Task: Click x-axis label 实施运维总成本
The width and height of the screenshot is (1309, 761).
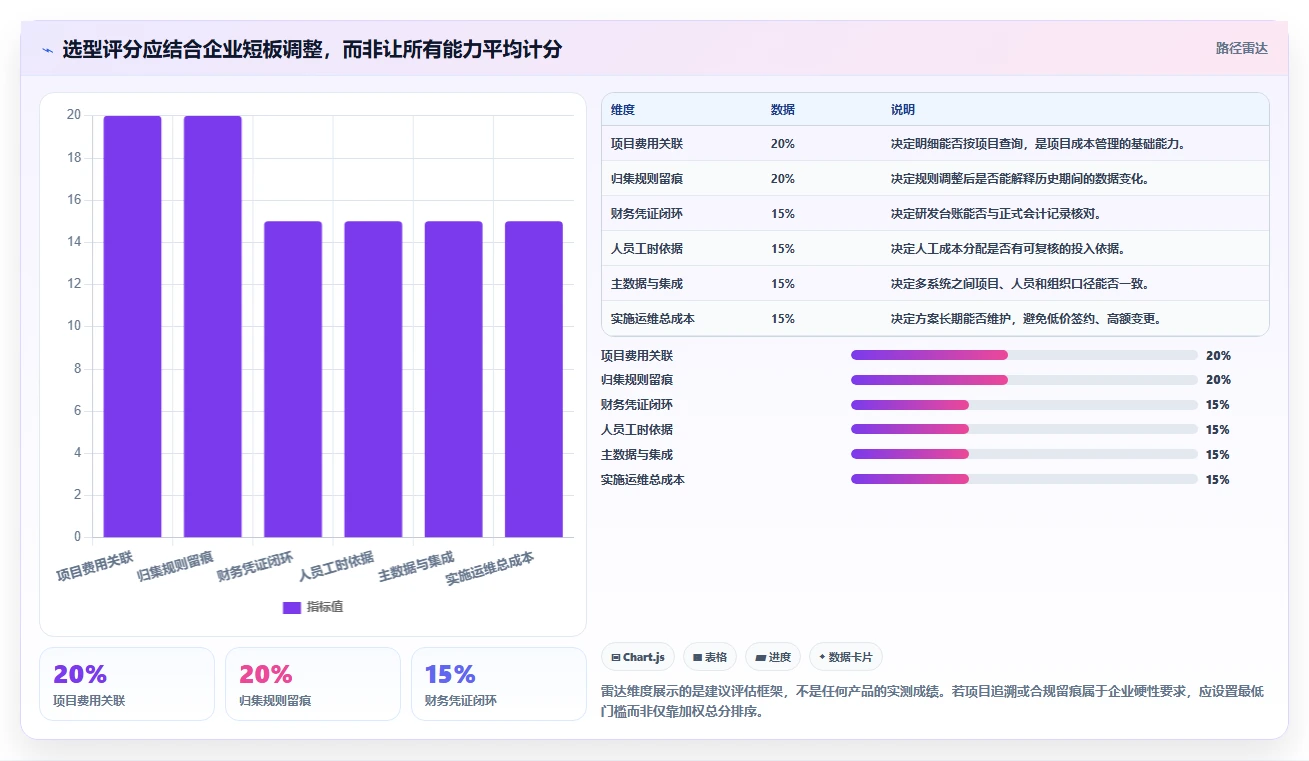Action: (490, 567)
